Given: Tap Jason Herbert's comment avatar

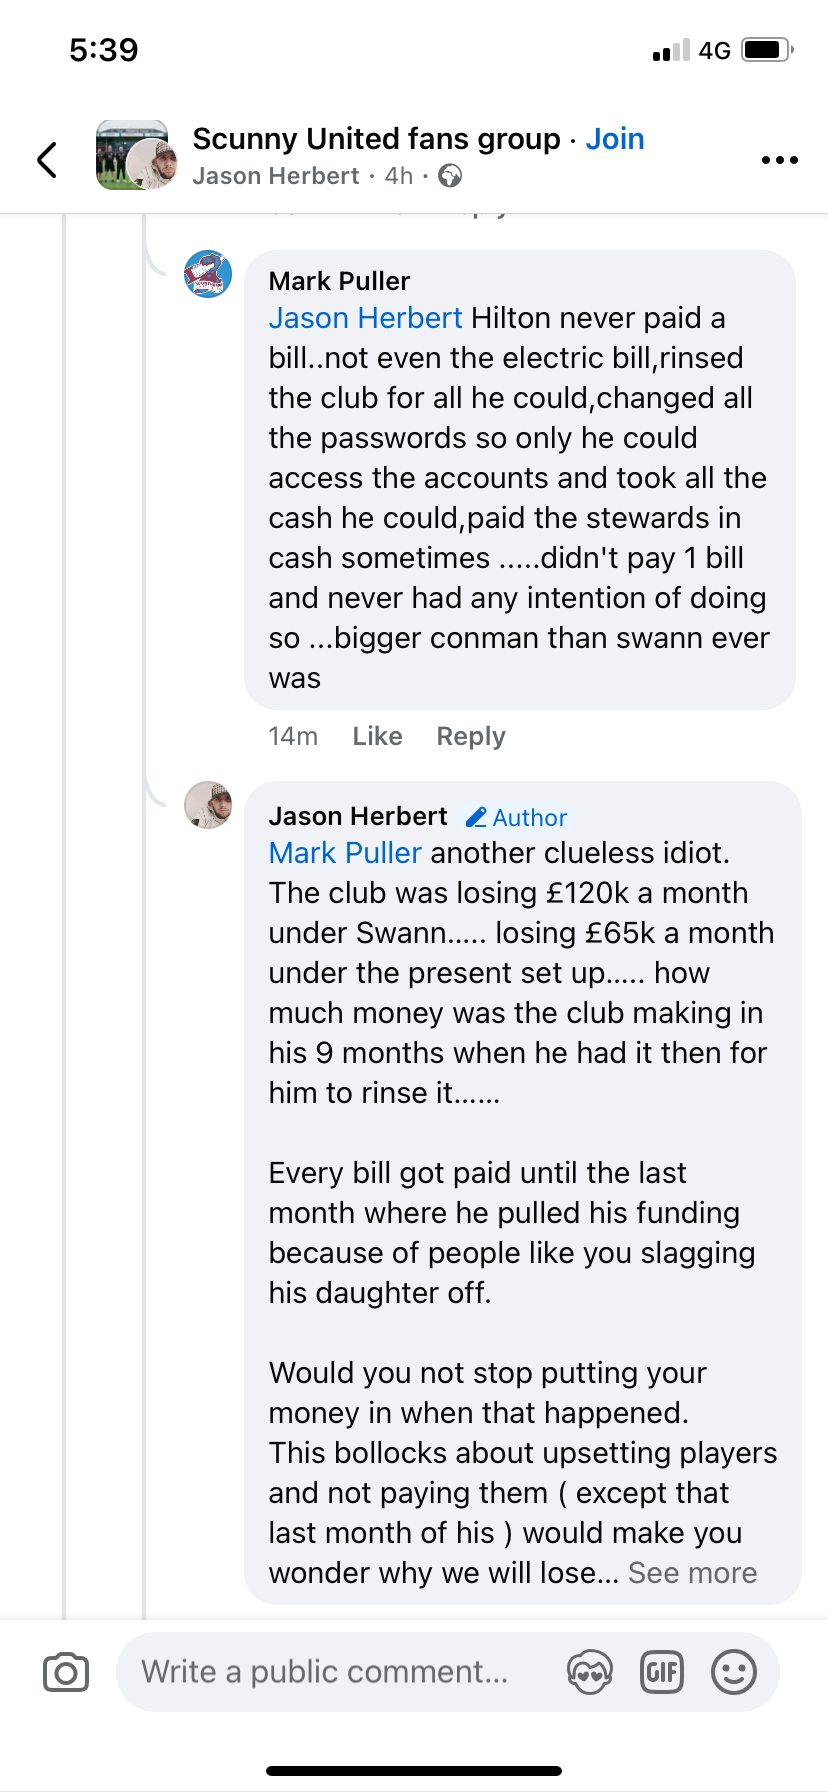Looking at the screenshot, I should pyautogui.click(x=208, y=805).
